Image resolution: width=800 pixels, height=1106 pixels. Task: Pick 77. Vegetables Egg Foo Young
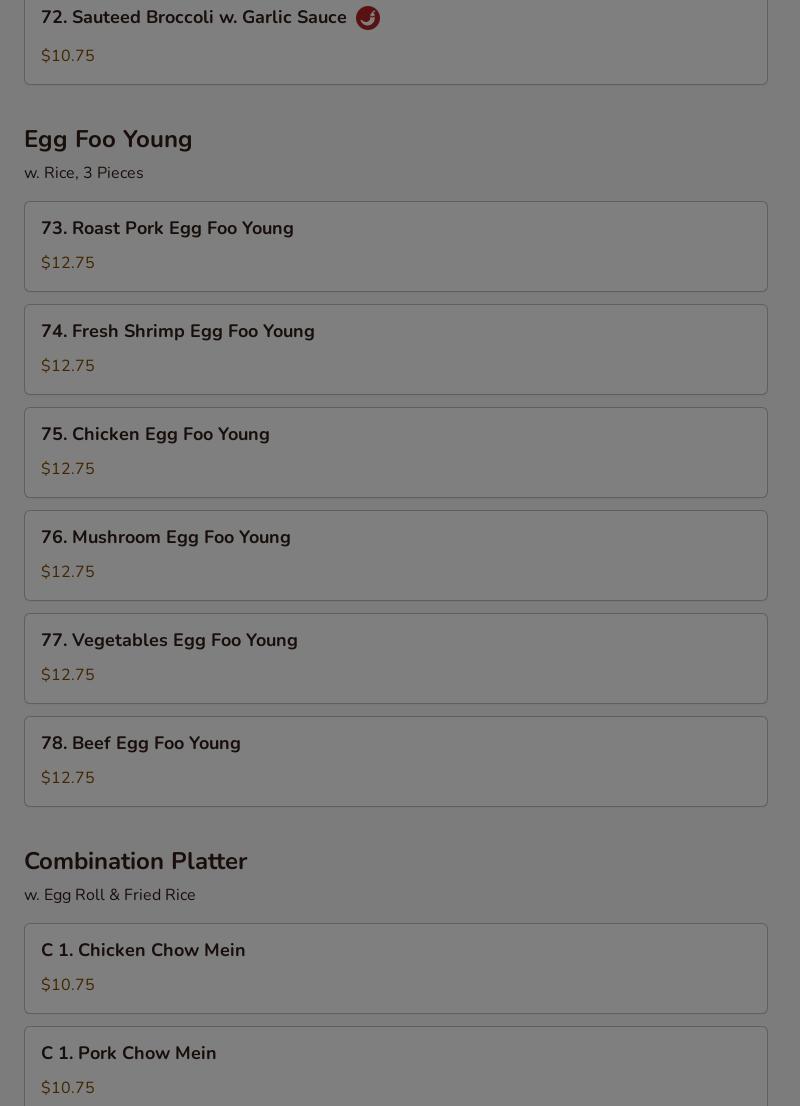pyautogui.click(x=396, y=658)
